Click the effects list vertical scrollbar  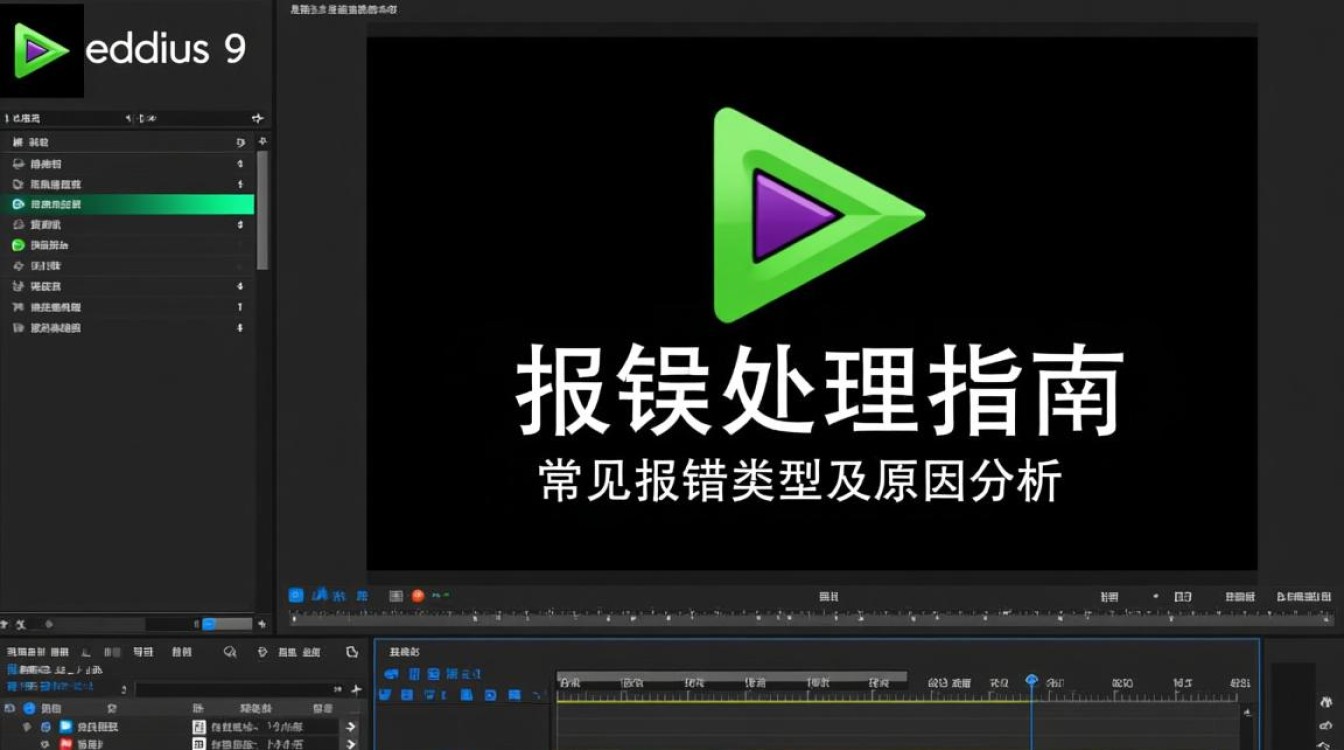point(262,210)
